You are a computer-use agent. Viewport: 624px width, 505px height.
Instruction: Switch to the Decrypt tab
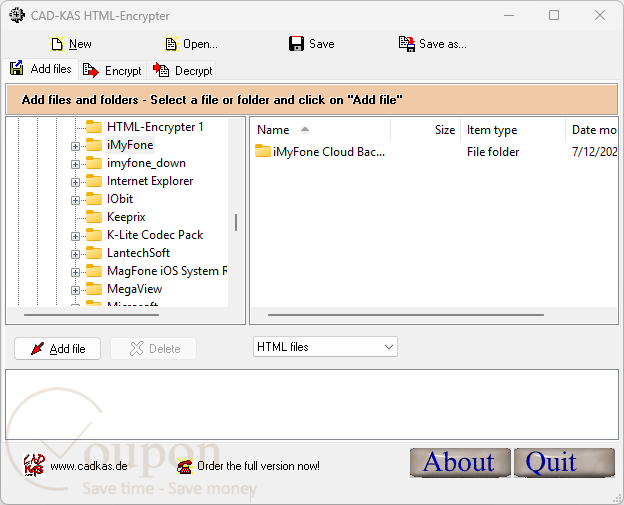[182, 71]
